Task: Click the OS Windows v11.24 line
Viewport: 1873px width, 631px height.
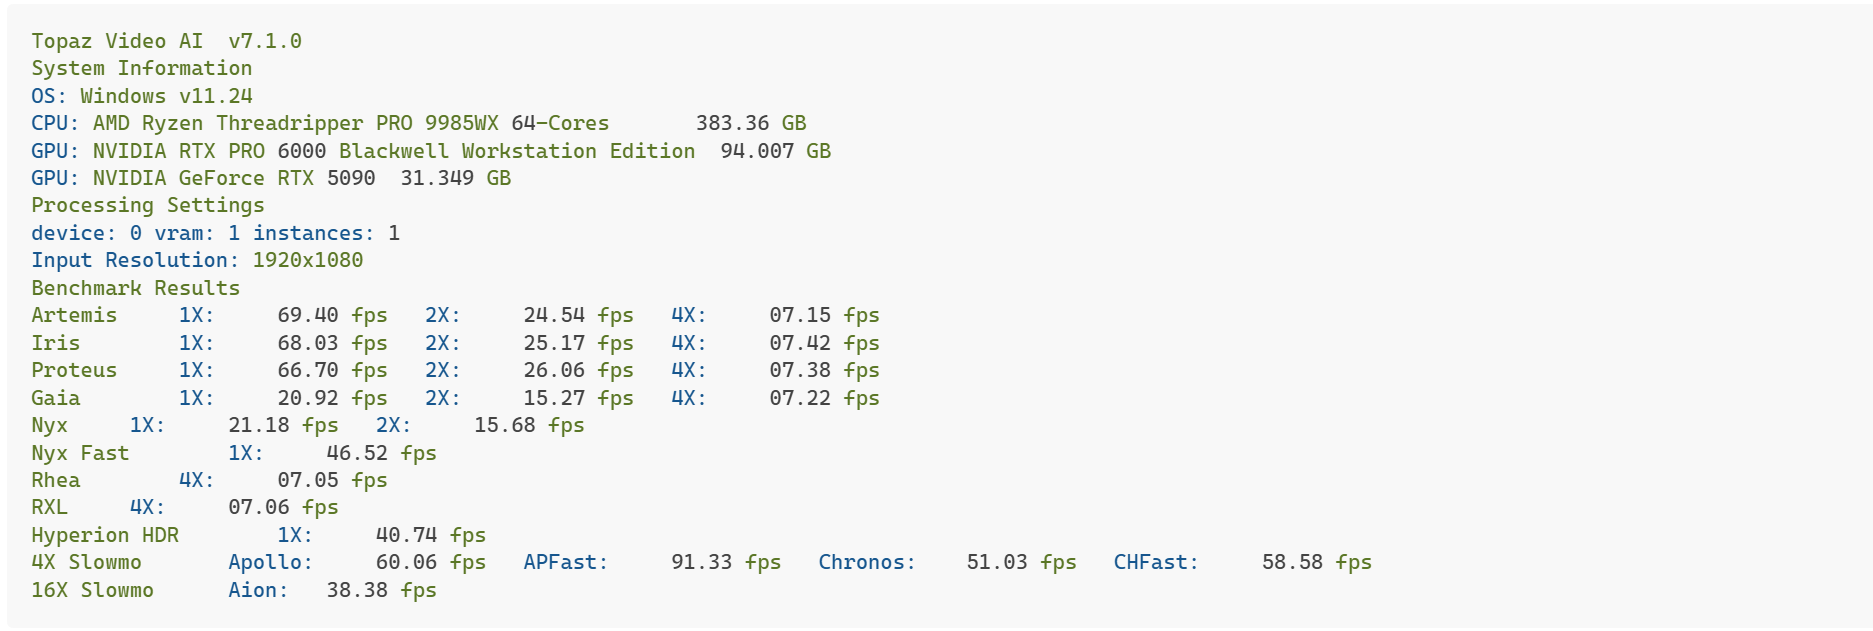Action: (141, 96)
